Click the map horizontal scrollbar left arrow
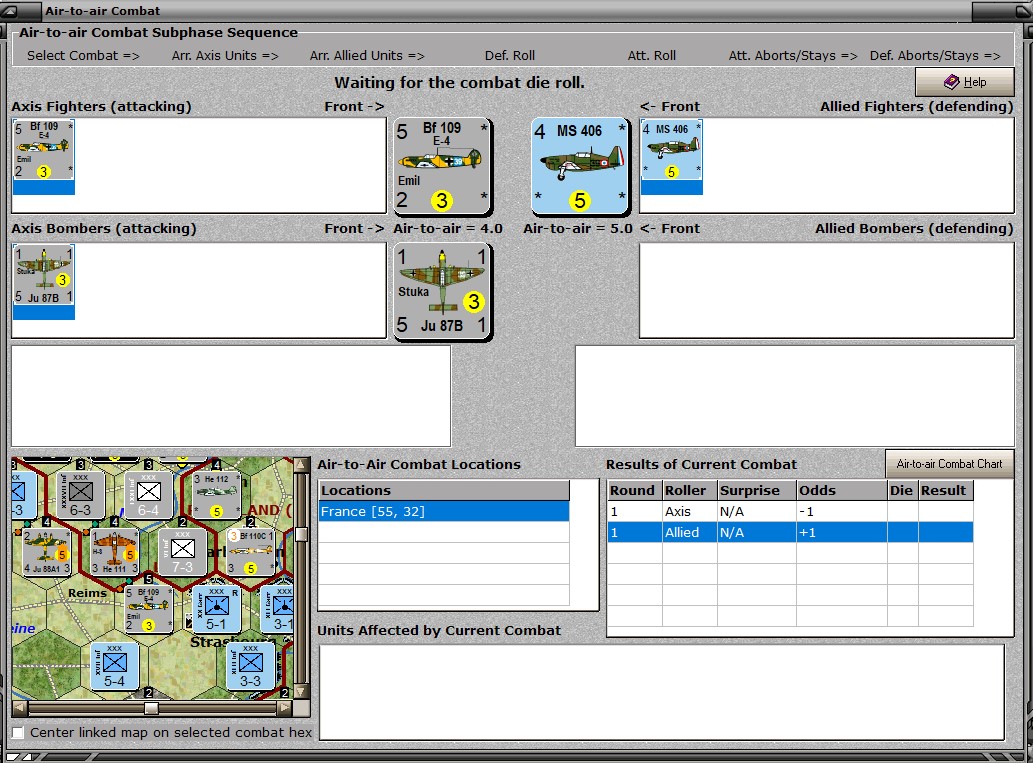The width and height of the screenshot is (1033, 763). [20, 708]
